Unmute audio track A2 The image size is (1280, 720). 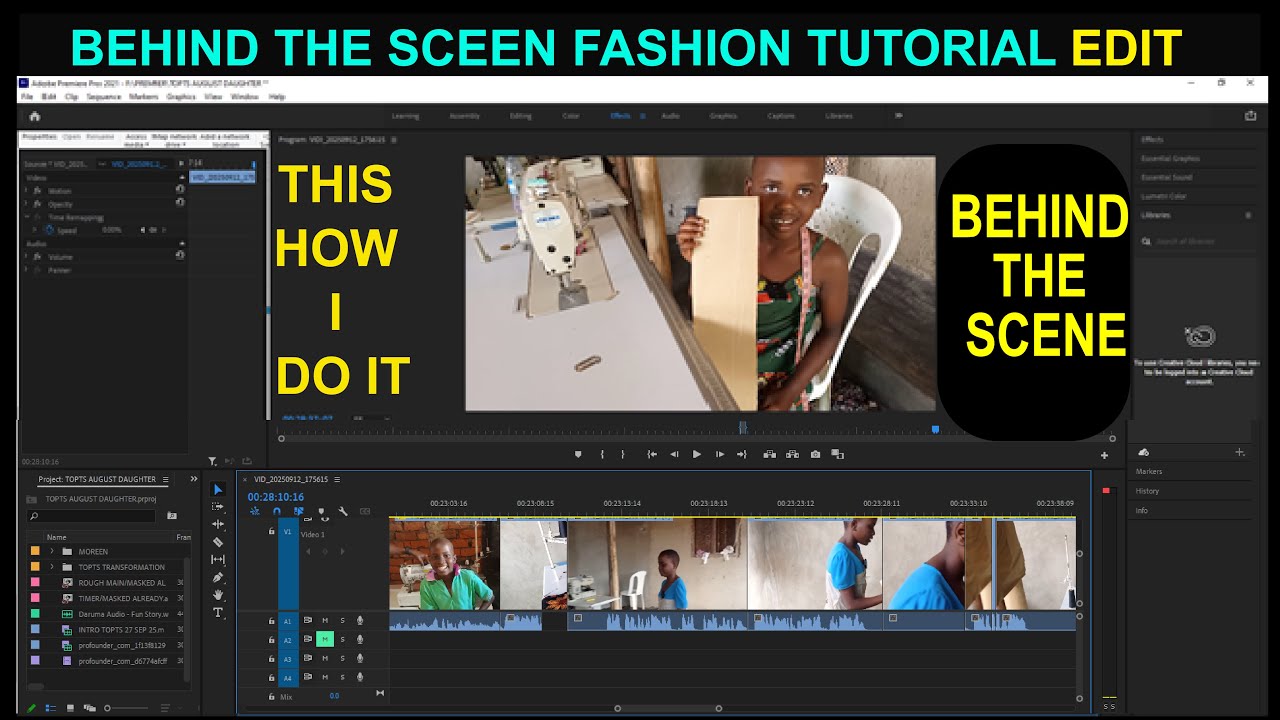[x=324, y=640]
